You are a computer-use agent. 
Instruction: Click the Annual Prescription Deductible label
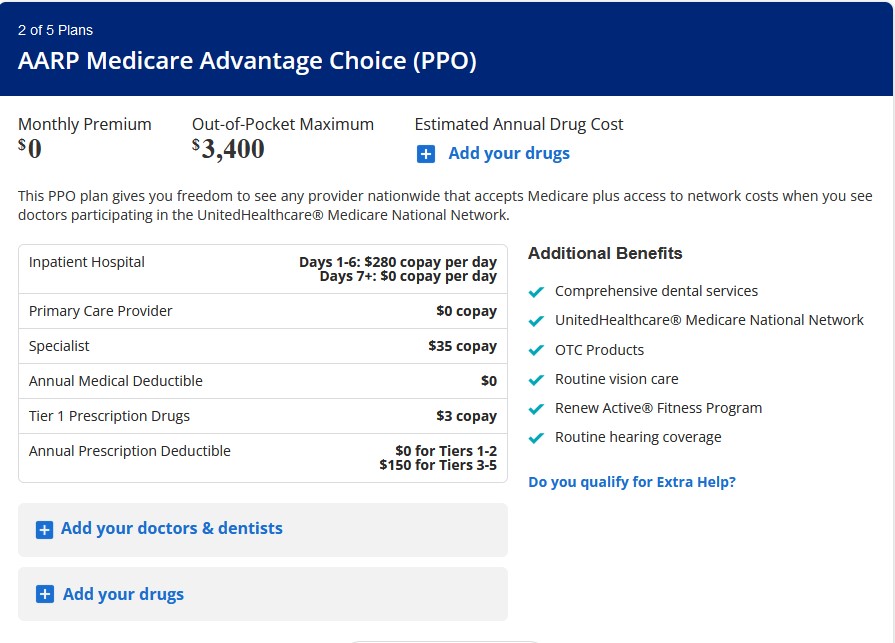coord(130,451)
